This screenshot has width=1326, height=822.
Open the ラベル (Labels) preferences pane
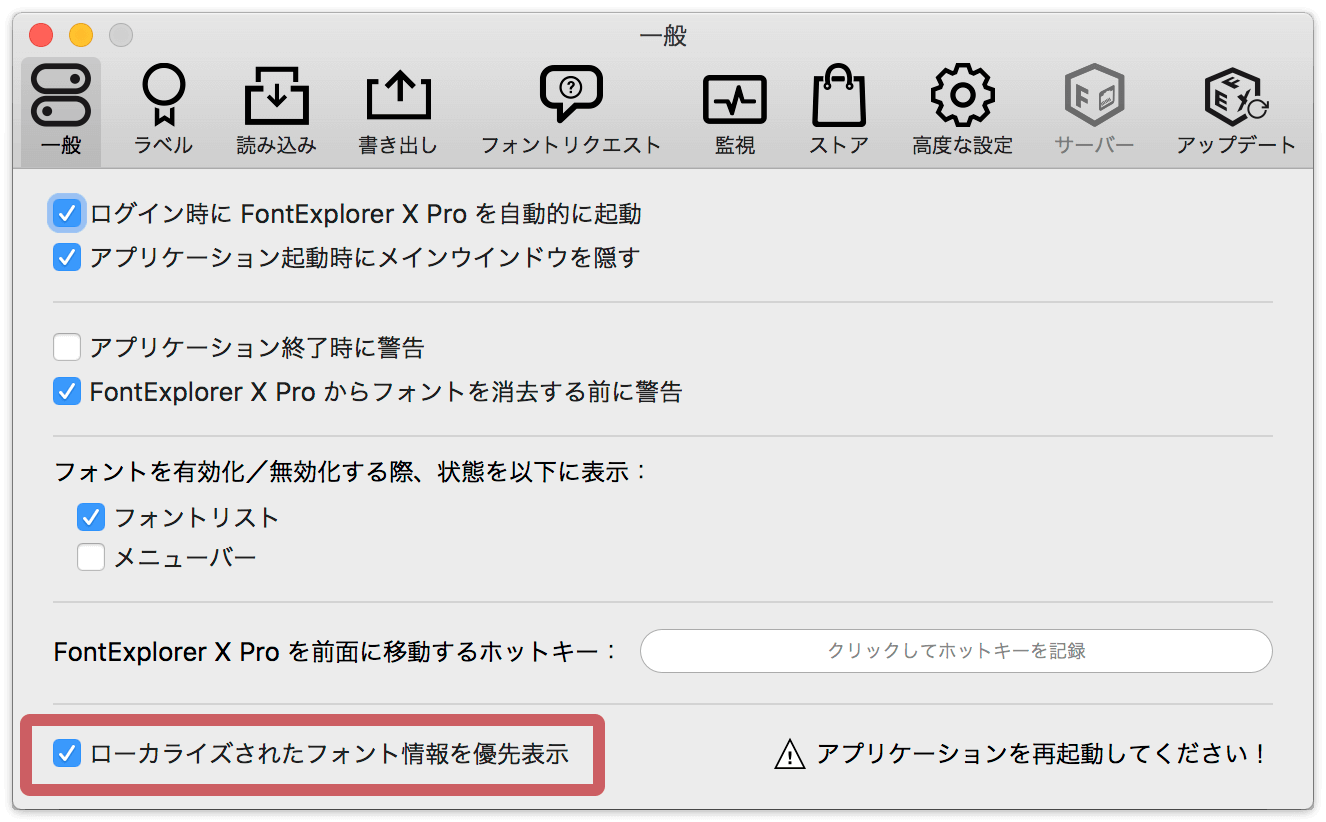coord(163,111)
